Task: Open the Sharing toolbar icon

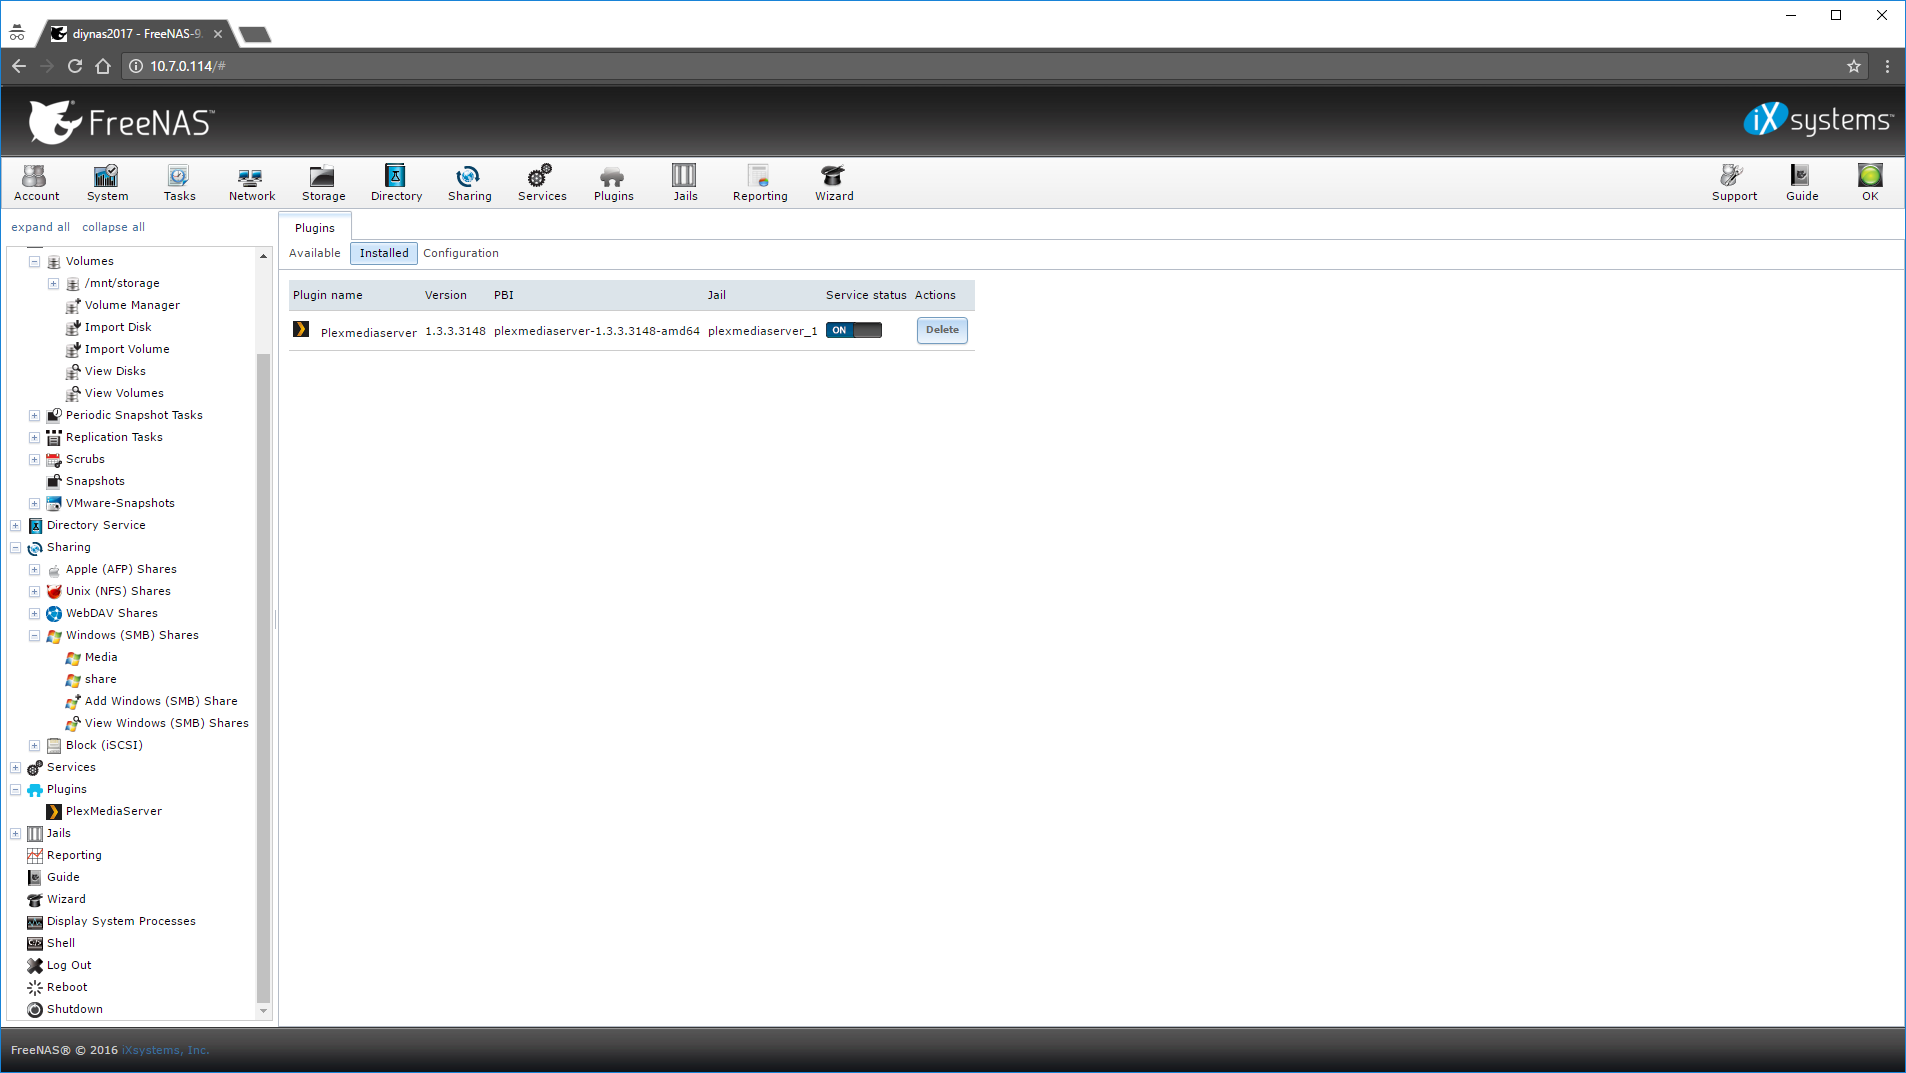Action: (x=469, y=183)
